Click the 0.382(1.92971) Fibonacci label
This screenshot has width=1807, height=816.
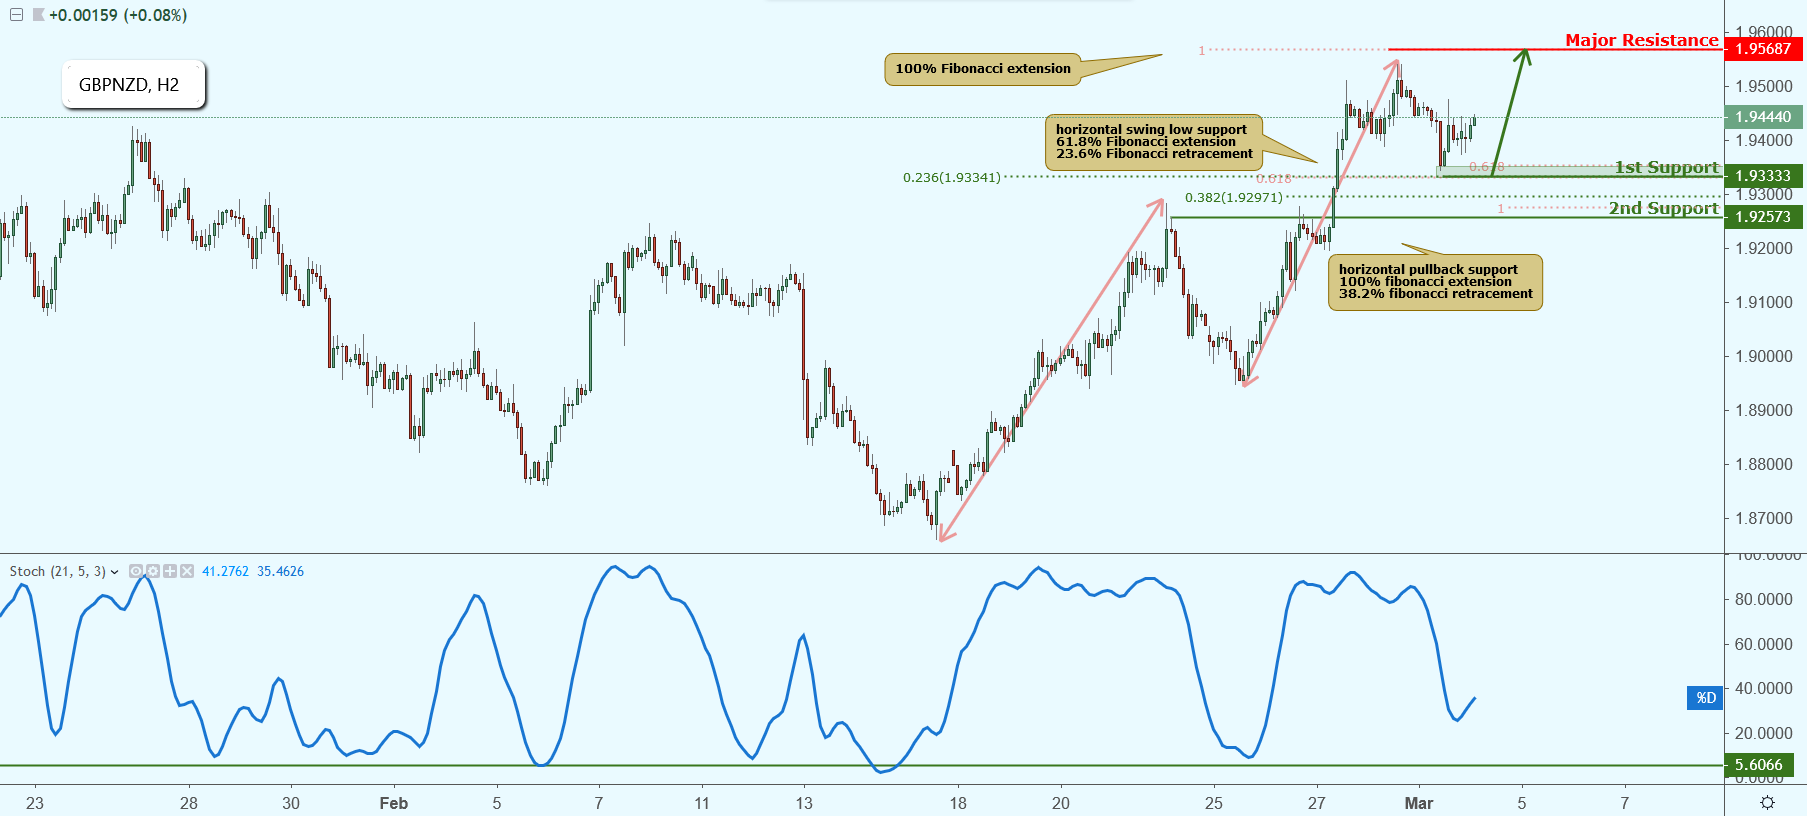point(1233,198)
